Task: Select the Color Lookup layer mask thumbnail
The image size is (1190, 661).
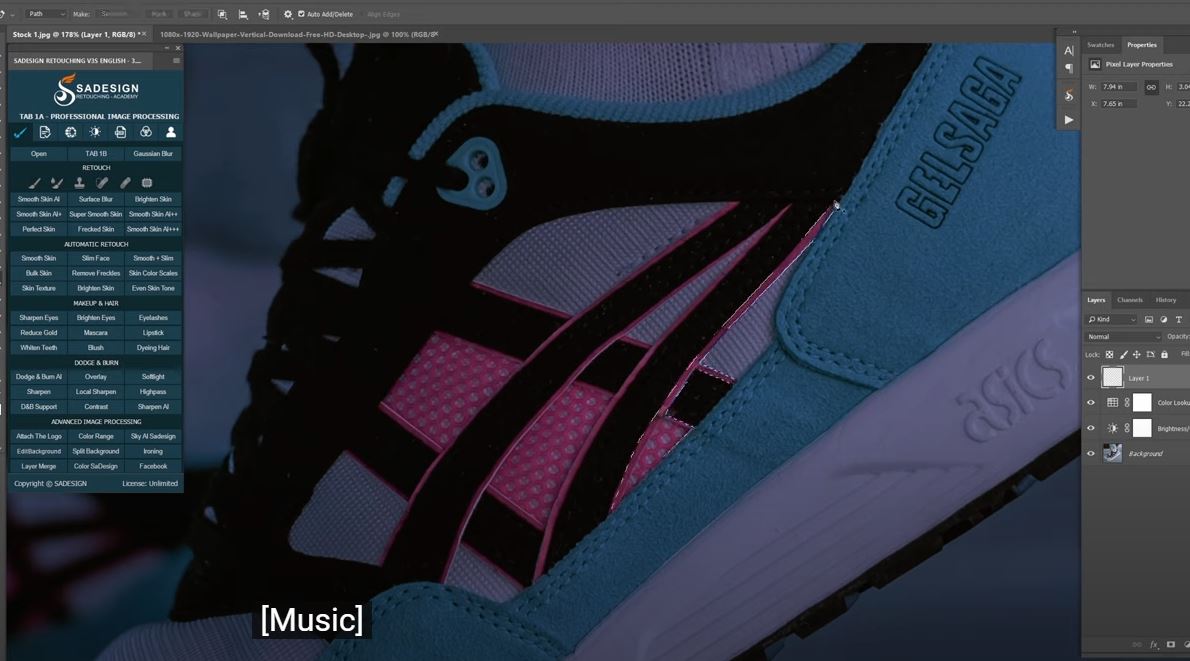Action: [x=1142, y=403]
